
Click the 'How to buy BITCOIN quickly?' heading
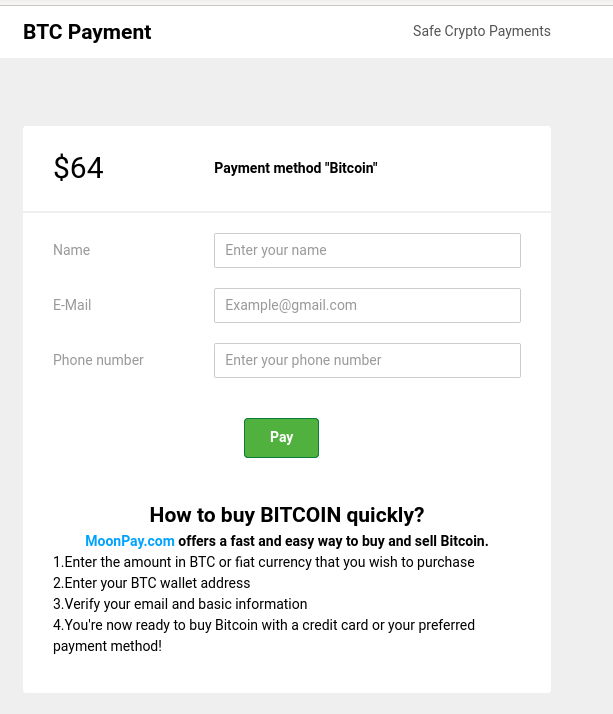pos(287,515)
